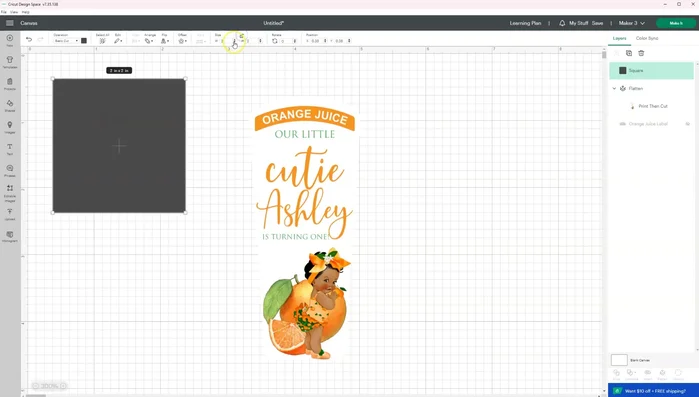
Task: Click the Position X input field
Action: tap(316, 41)
